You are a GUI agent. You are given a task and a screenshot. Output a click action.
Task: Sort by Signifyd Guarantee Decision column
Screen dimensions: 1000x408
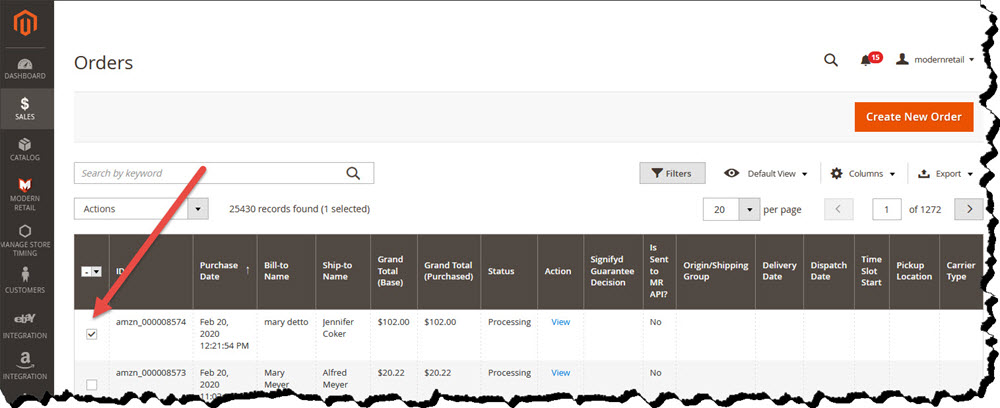point(613,271)
